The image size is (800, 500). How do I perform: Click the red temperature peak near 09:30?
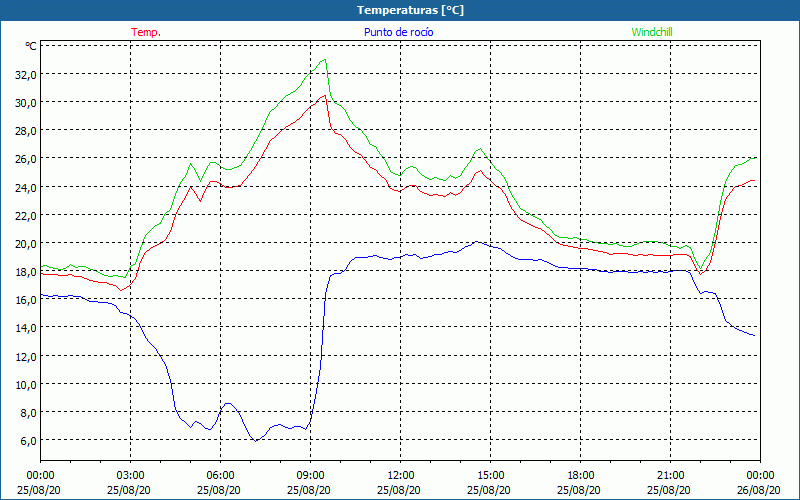[324, 95]
